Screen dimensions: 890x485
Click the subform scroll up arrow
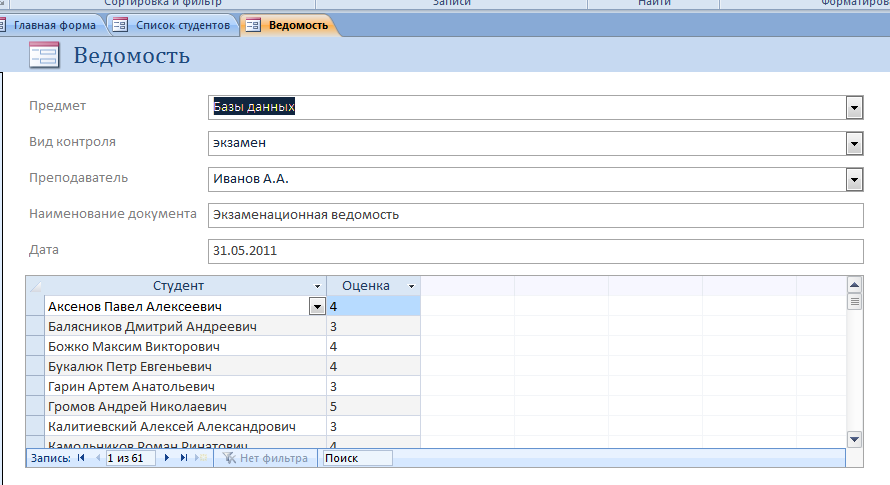(x=854, y=285)
